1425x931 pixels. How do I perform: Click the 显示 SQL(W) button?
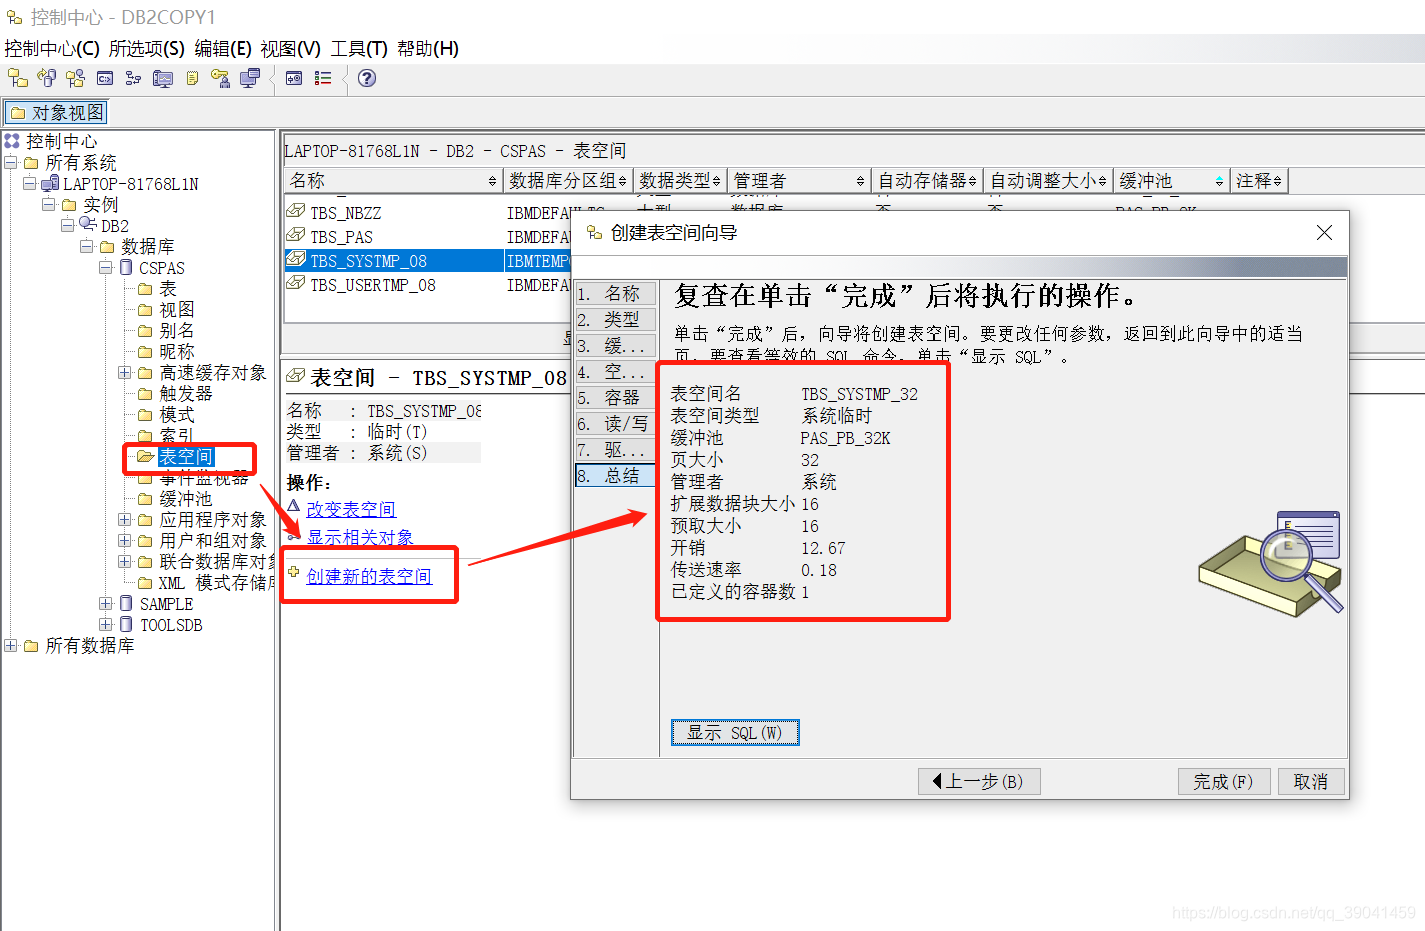click(x=734, y=732)
